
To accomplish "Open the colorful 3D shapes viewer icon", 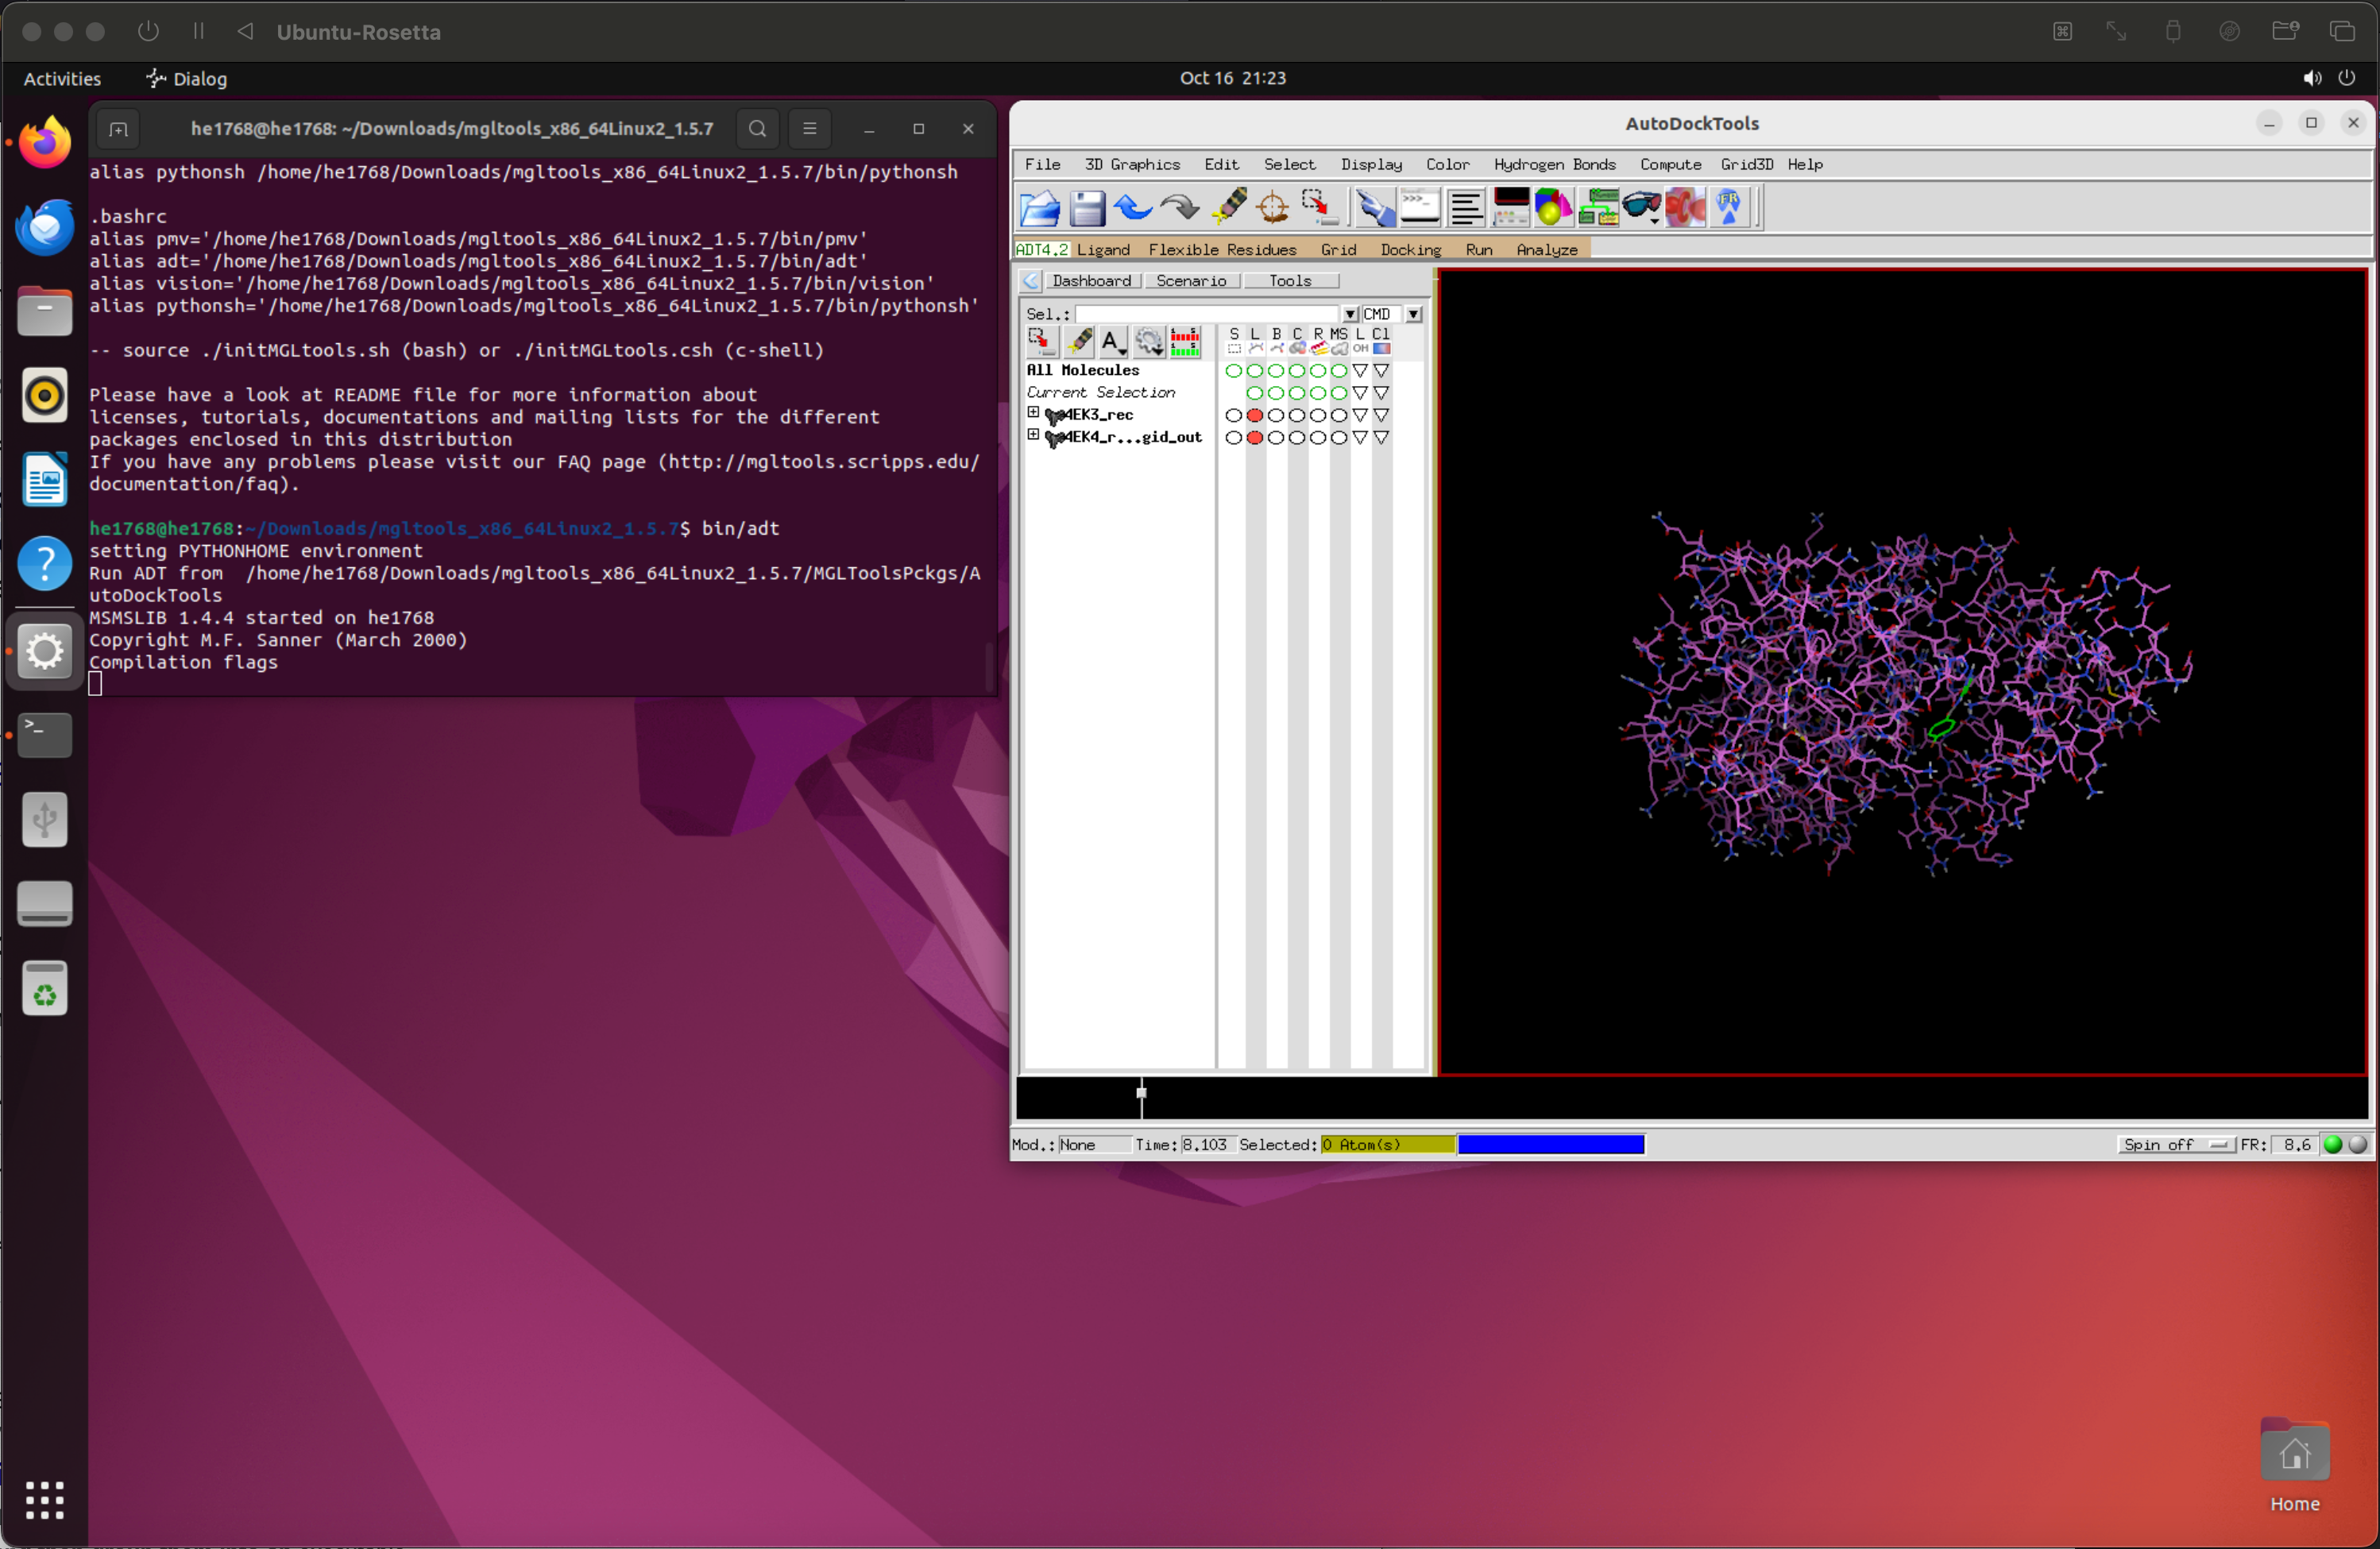I will (1553, 208).
